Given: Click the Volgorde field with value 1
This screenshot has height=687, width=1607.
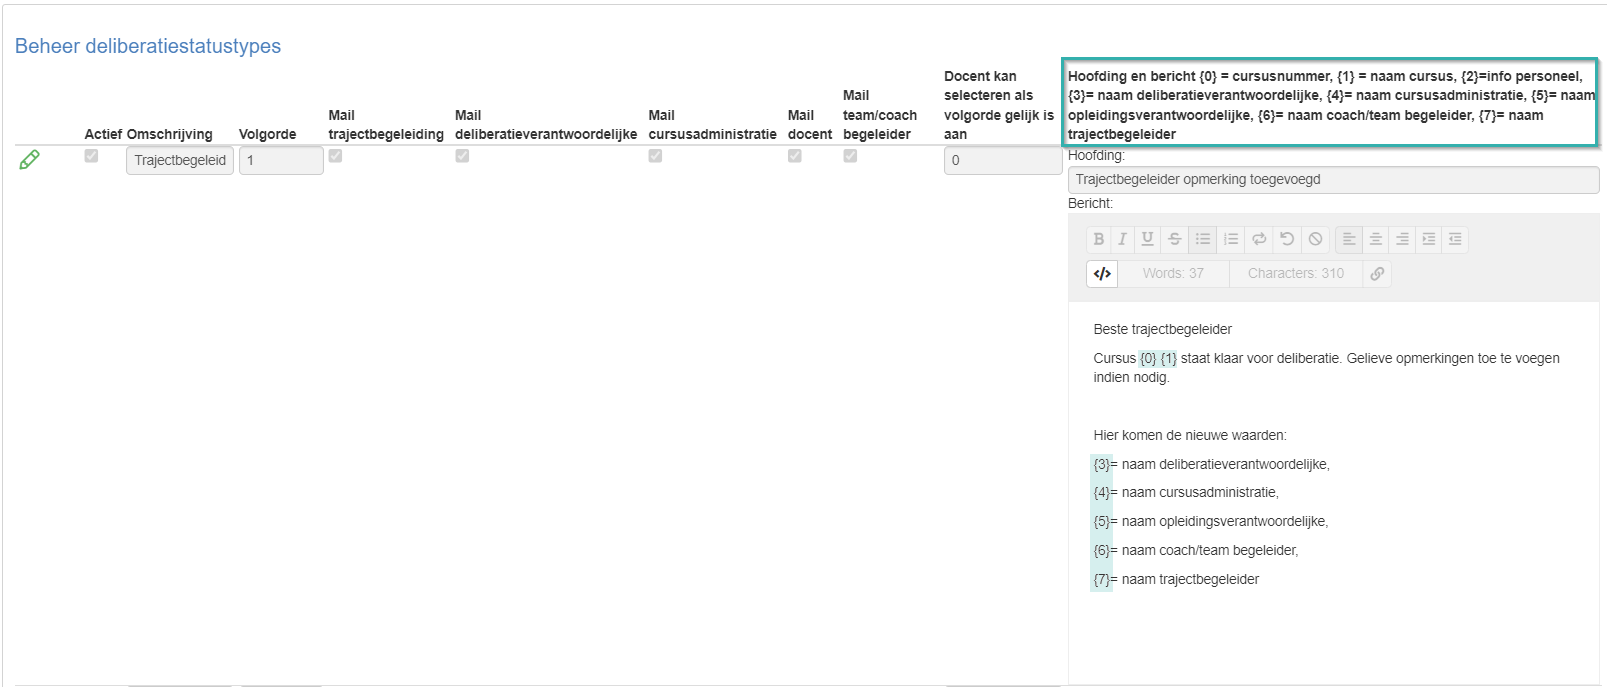Looking at the screenshot, I should pyautogui.click(x=281, y=160).
